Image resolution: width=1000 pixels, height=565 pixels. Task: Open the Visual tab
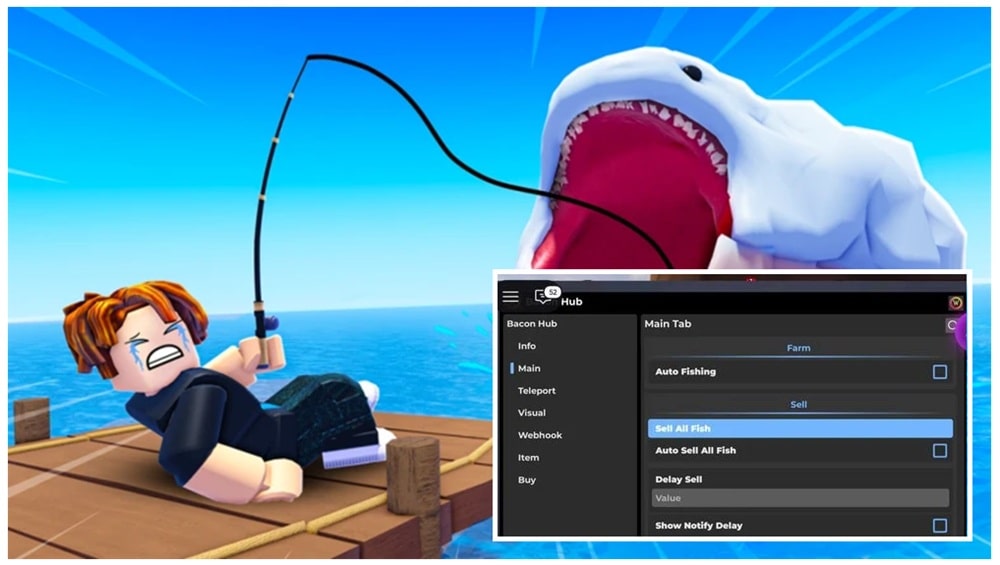coord(532,413)
